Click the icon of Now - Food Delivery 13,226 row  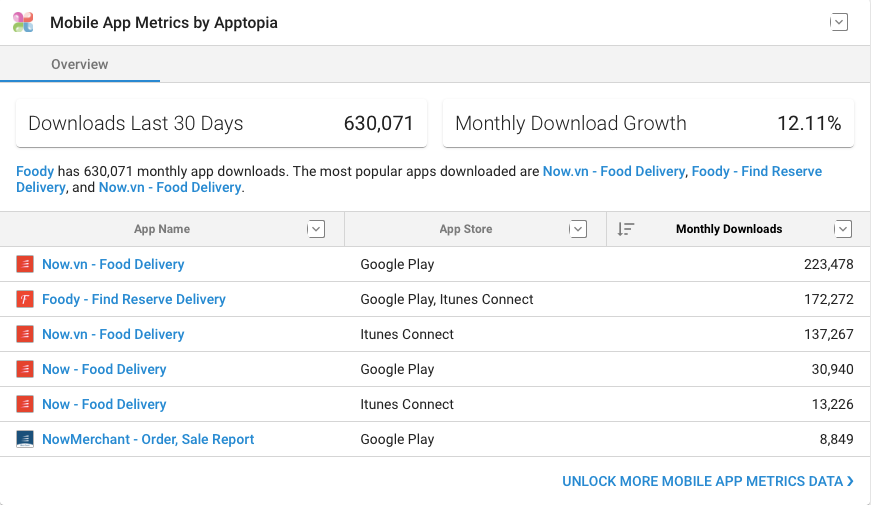click(24, 404)
